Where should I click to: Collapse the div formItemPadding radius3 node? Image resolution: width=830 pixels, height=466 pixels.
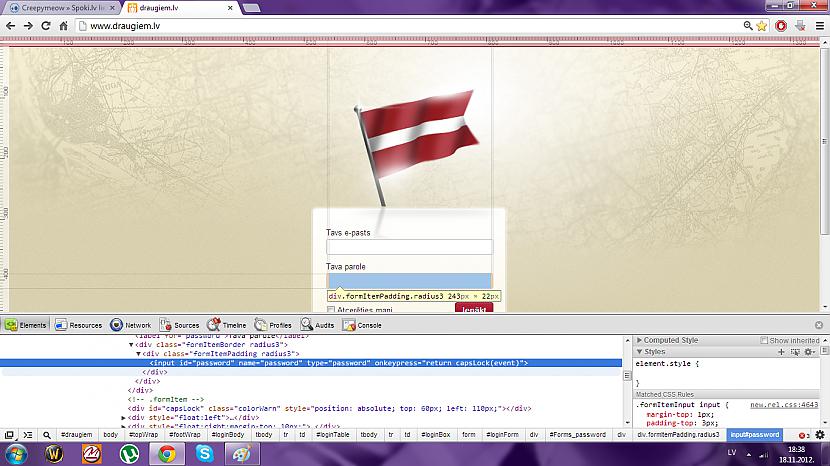[x=139, y=354]
